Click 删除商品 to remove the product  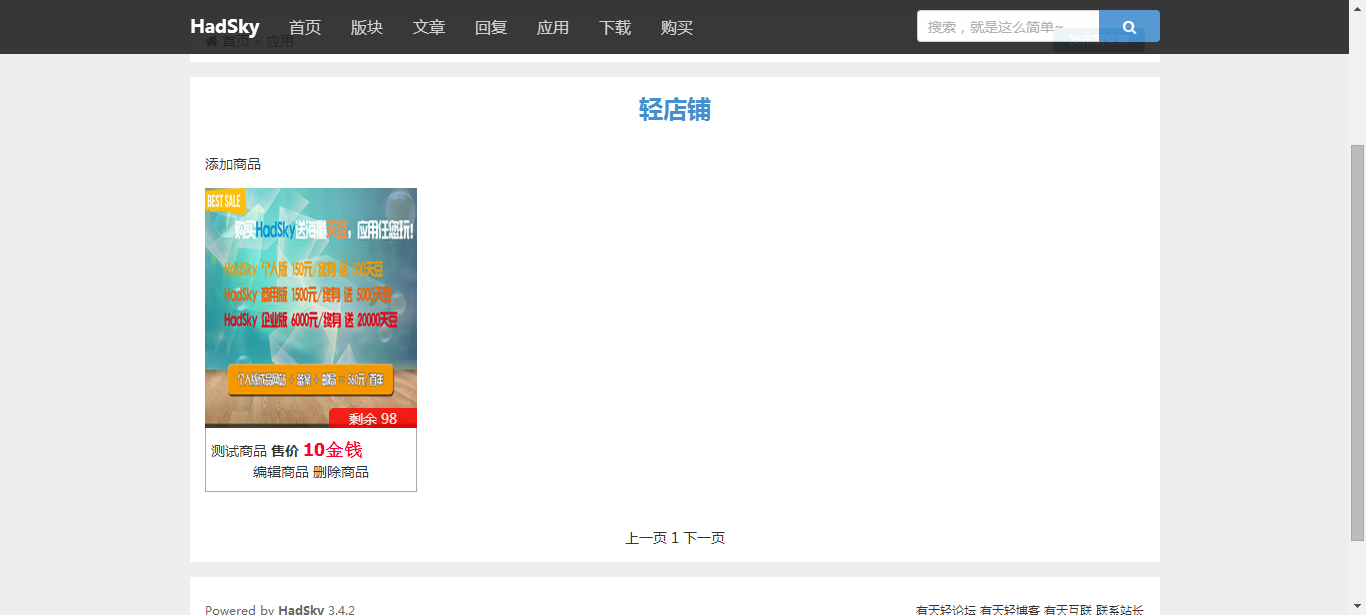coord(341,472)
